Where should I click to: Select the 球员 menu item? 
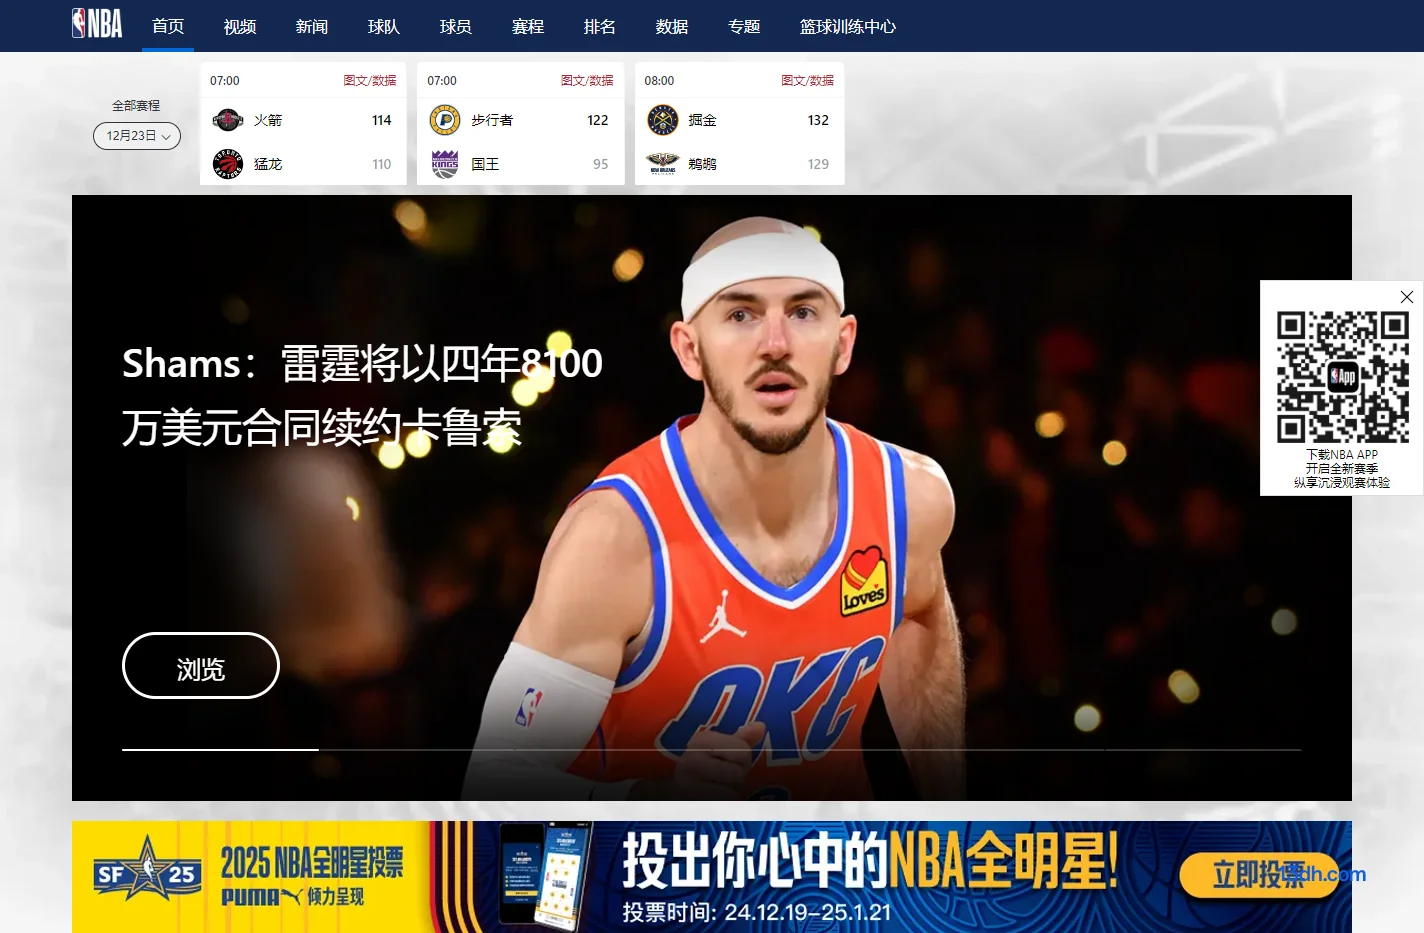pos(456,26)
